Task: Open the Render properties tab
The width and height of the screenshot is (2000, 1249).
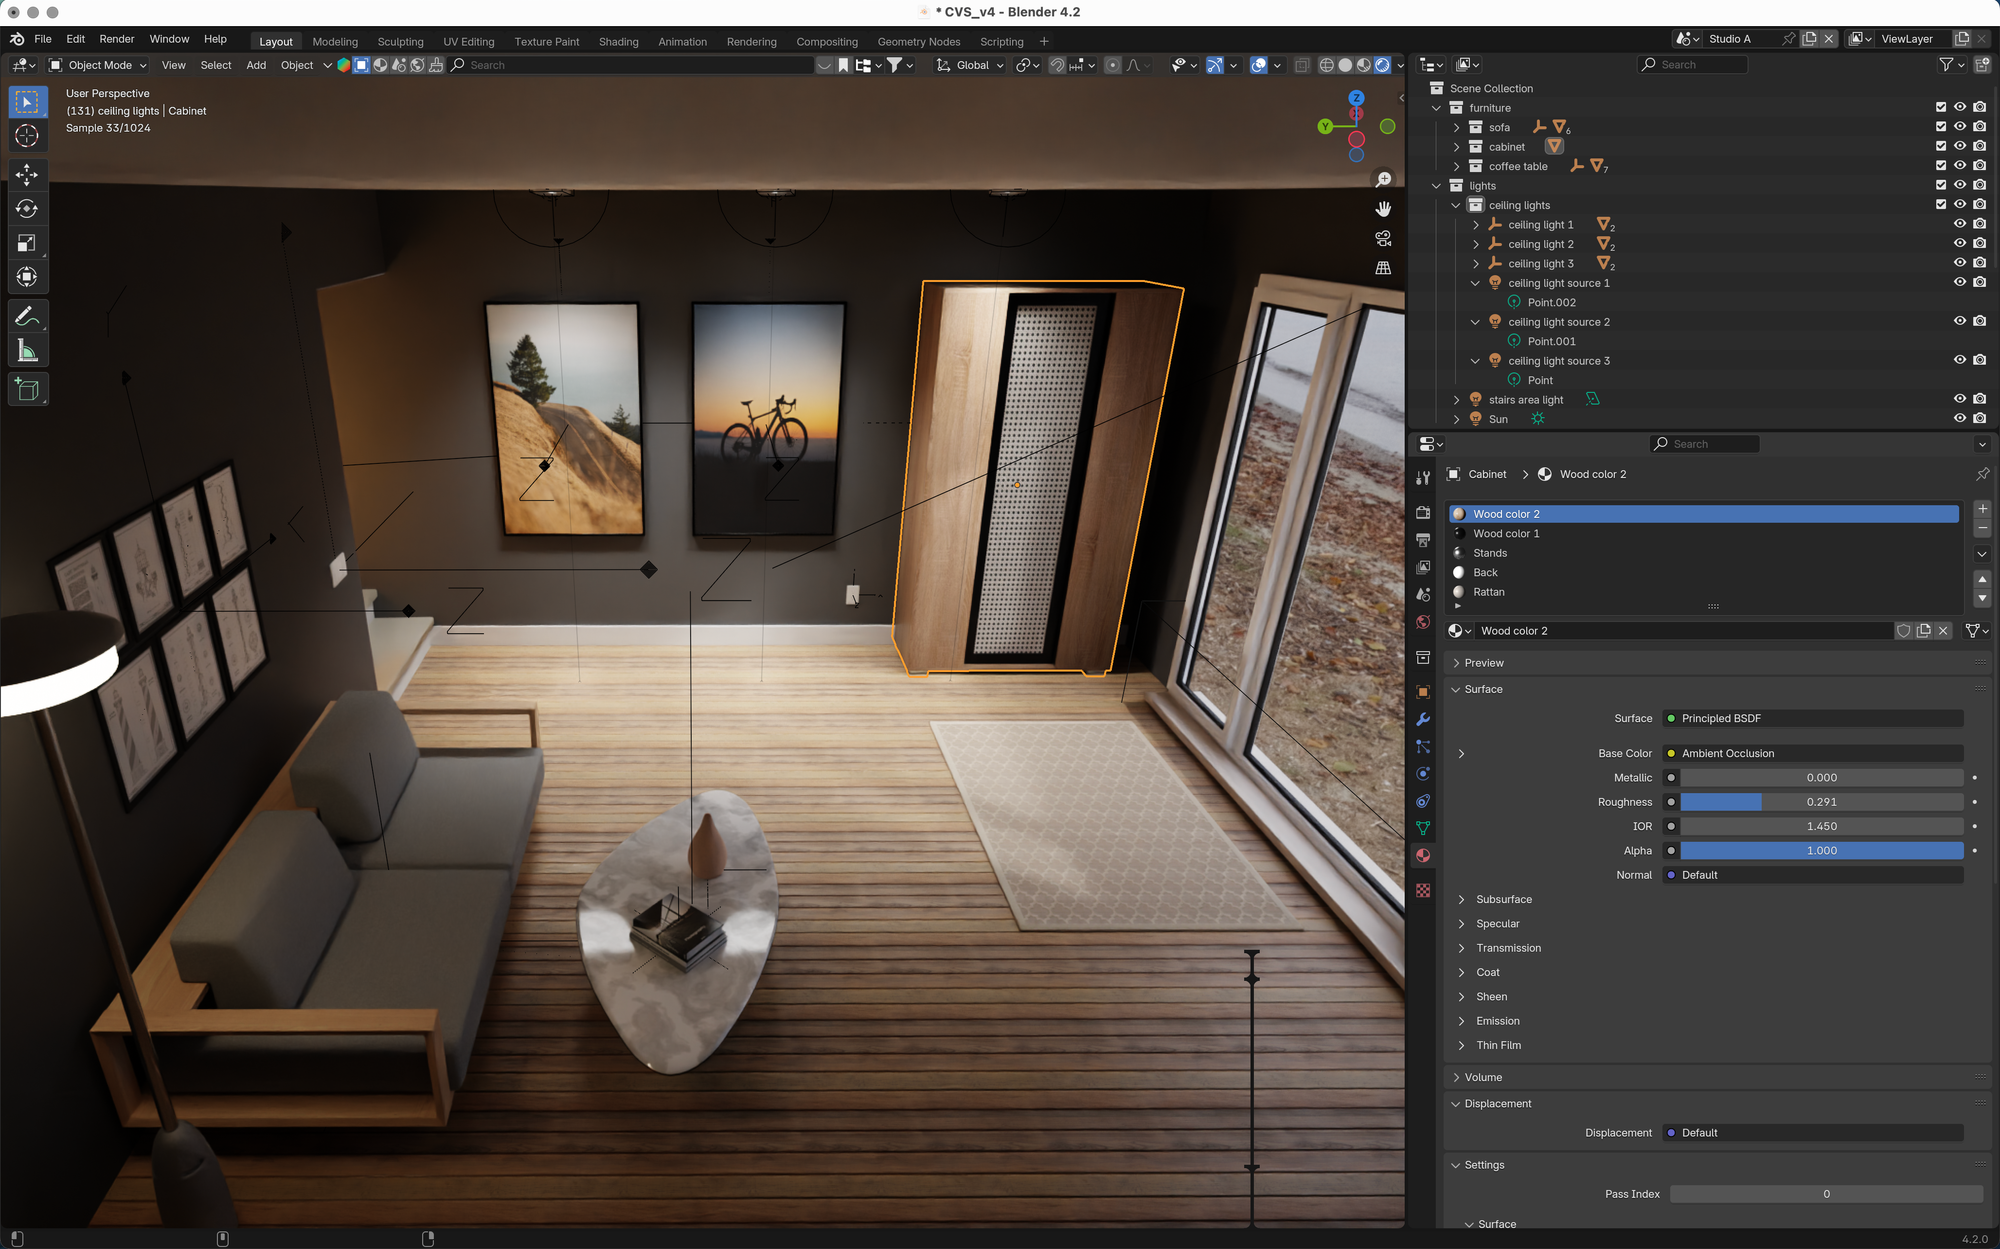Action: point(1423,512)
